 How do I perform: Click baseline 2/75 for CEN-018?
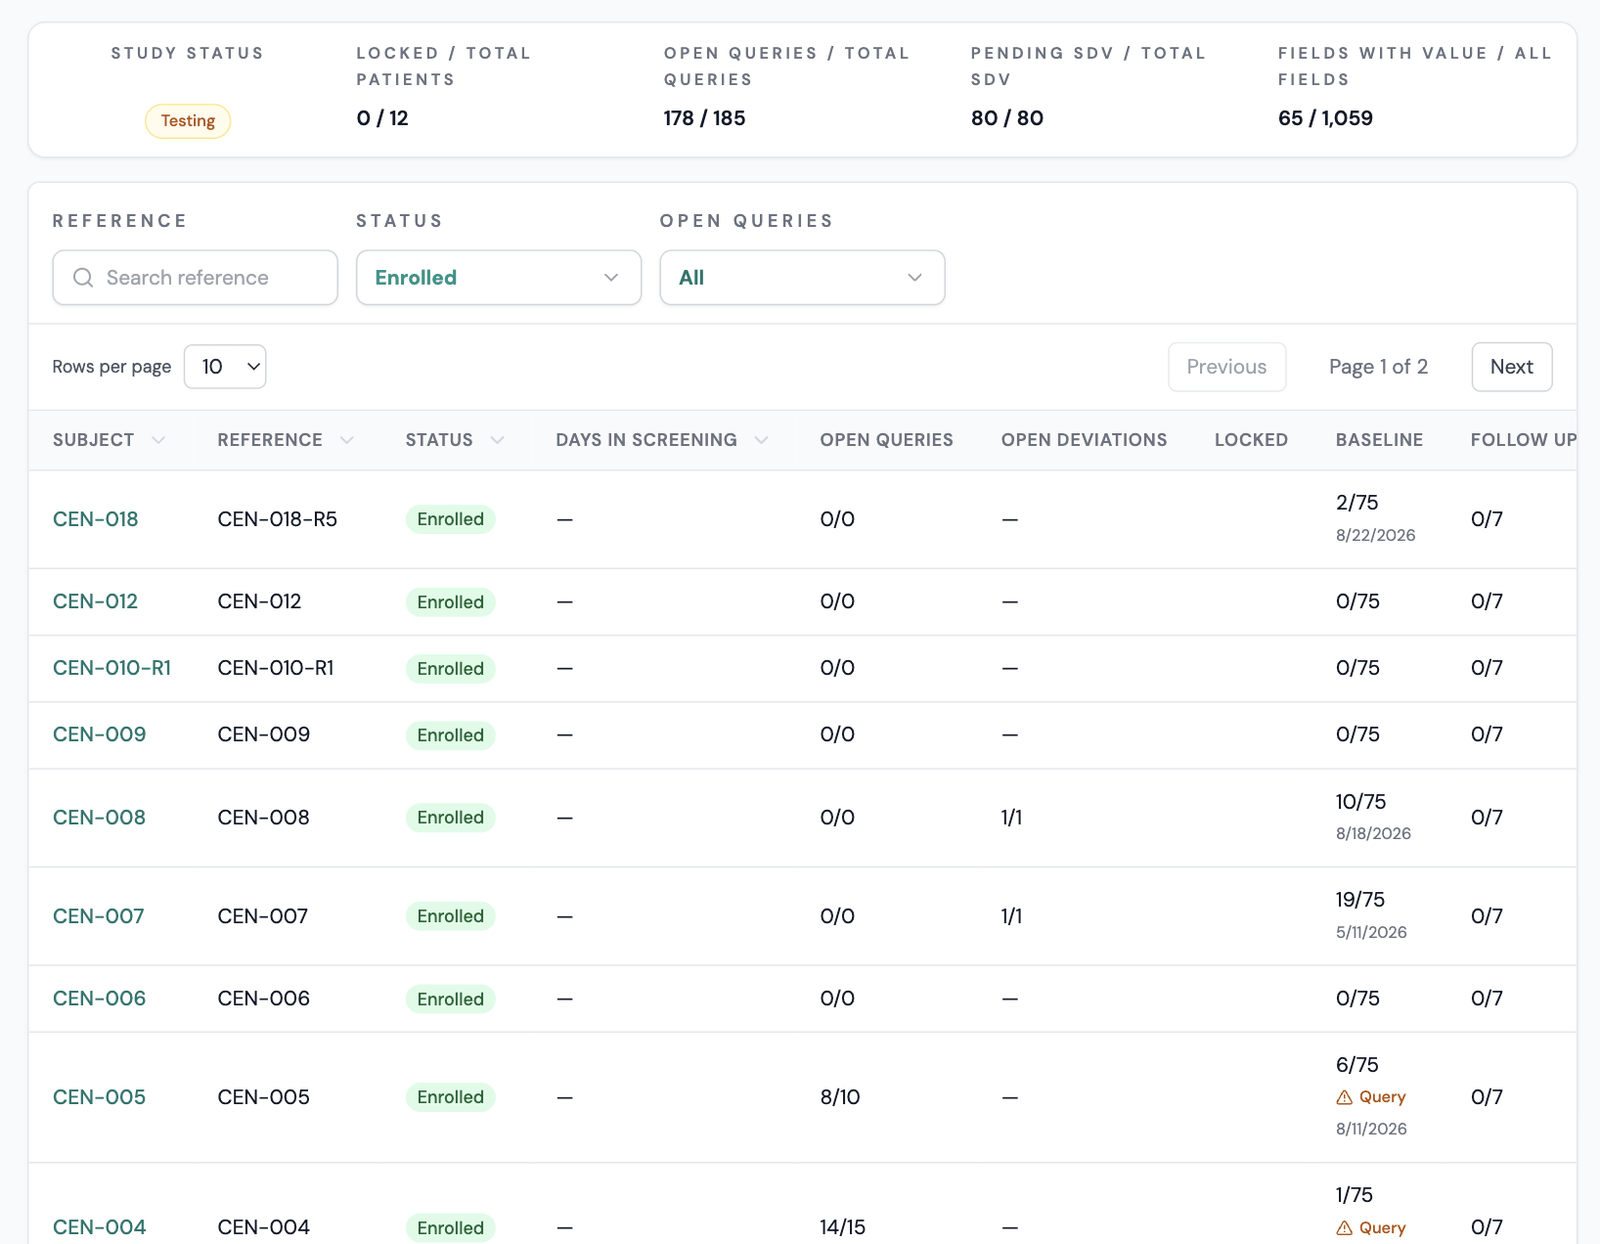click(1357, 502)
